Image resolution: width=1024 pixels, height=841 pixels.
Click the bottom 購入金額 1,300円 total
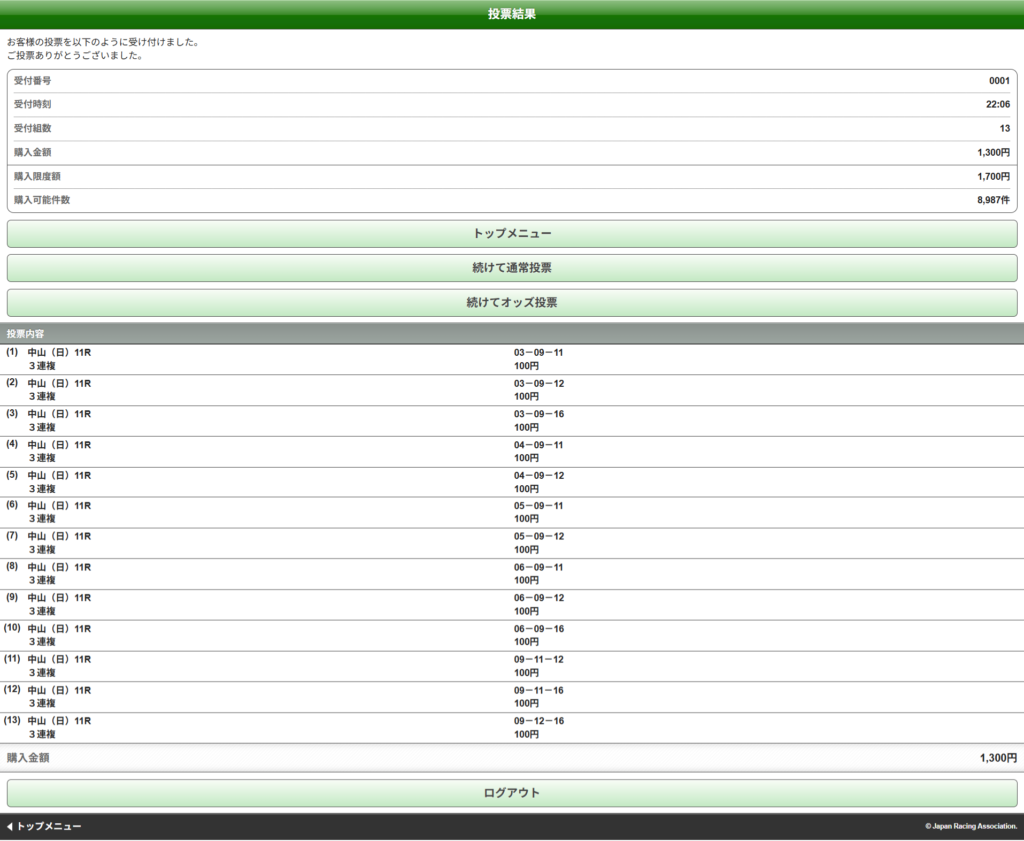(997, 759)
